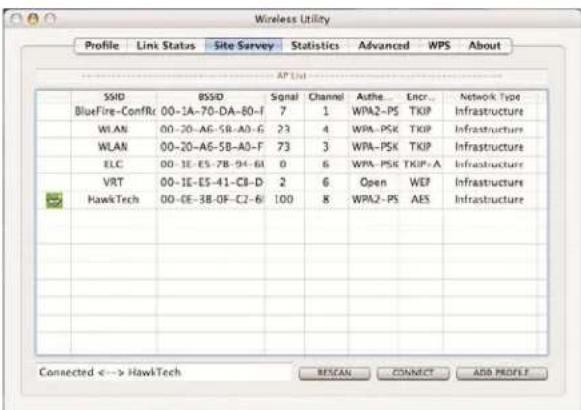
Task: Sort by the SSID column header
Action: click(x=114, y=97)
